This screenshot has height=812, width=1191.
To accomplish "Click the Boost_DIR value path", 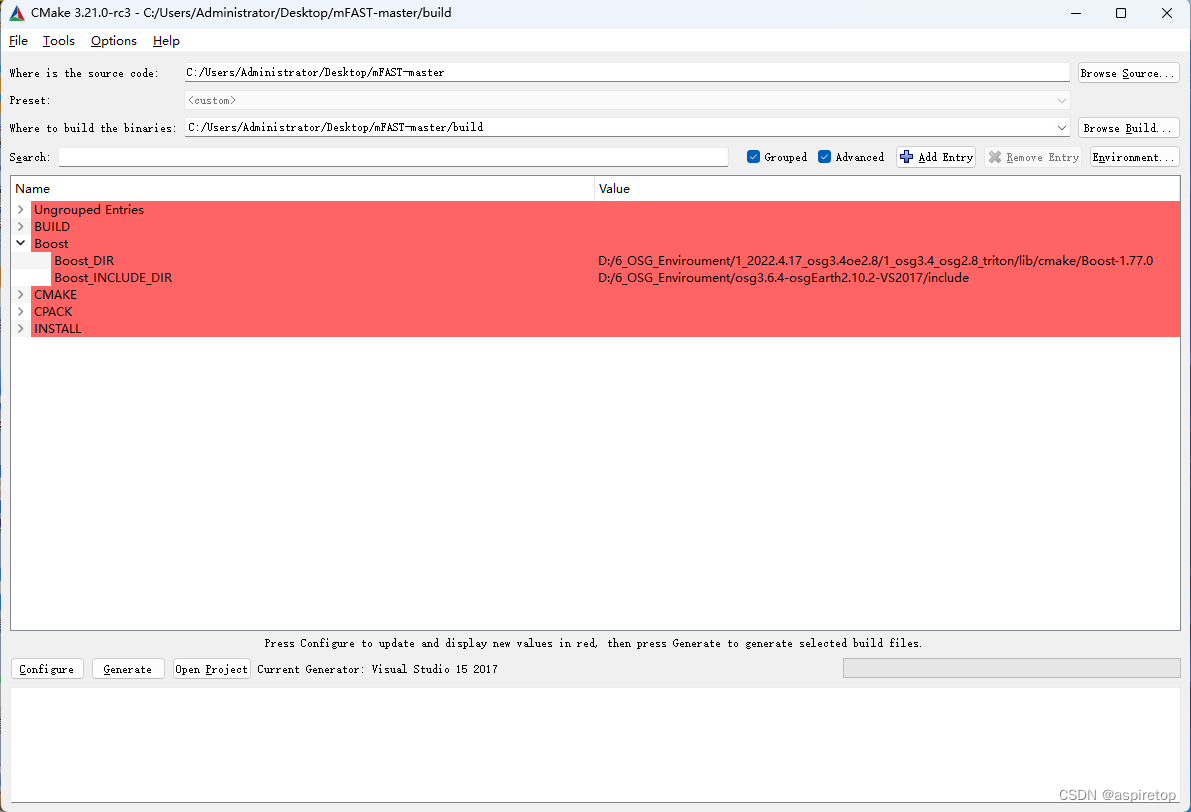I will [x=875, y=261].
